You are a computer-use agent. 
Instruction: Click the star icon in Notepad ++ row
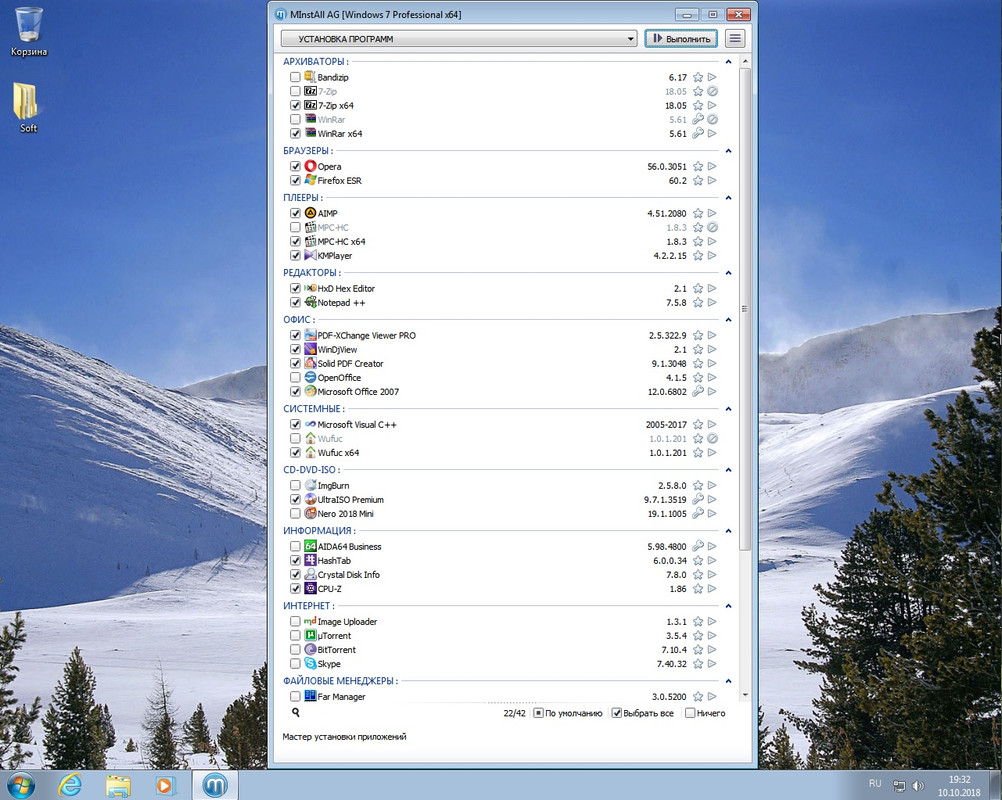tap(698, 303)
